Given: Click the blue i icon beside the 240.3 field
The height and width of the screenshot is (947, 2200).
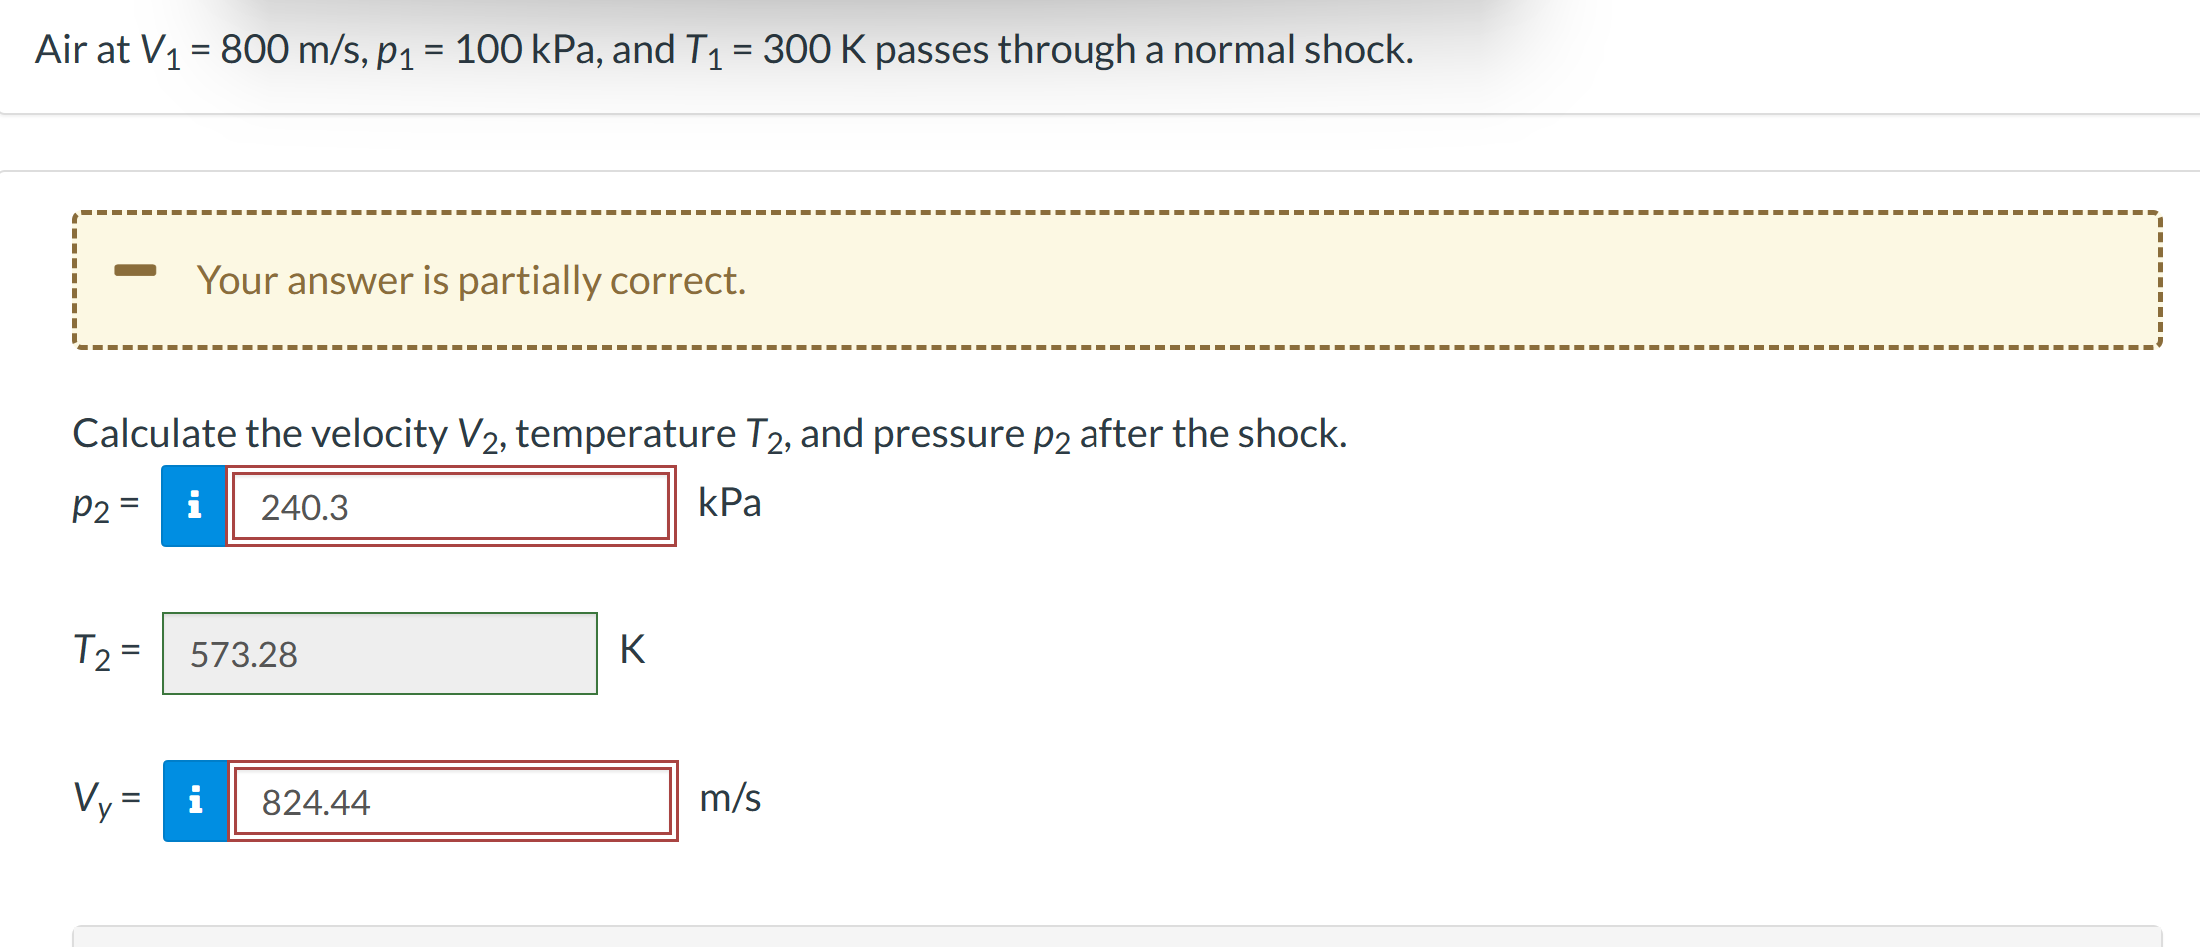Looking at the screenshot, I should [x=194, y=507].
